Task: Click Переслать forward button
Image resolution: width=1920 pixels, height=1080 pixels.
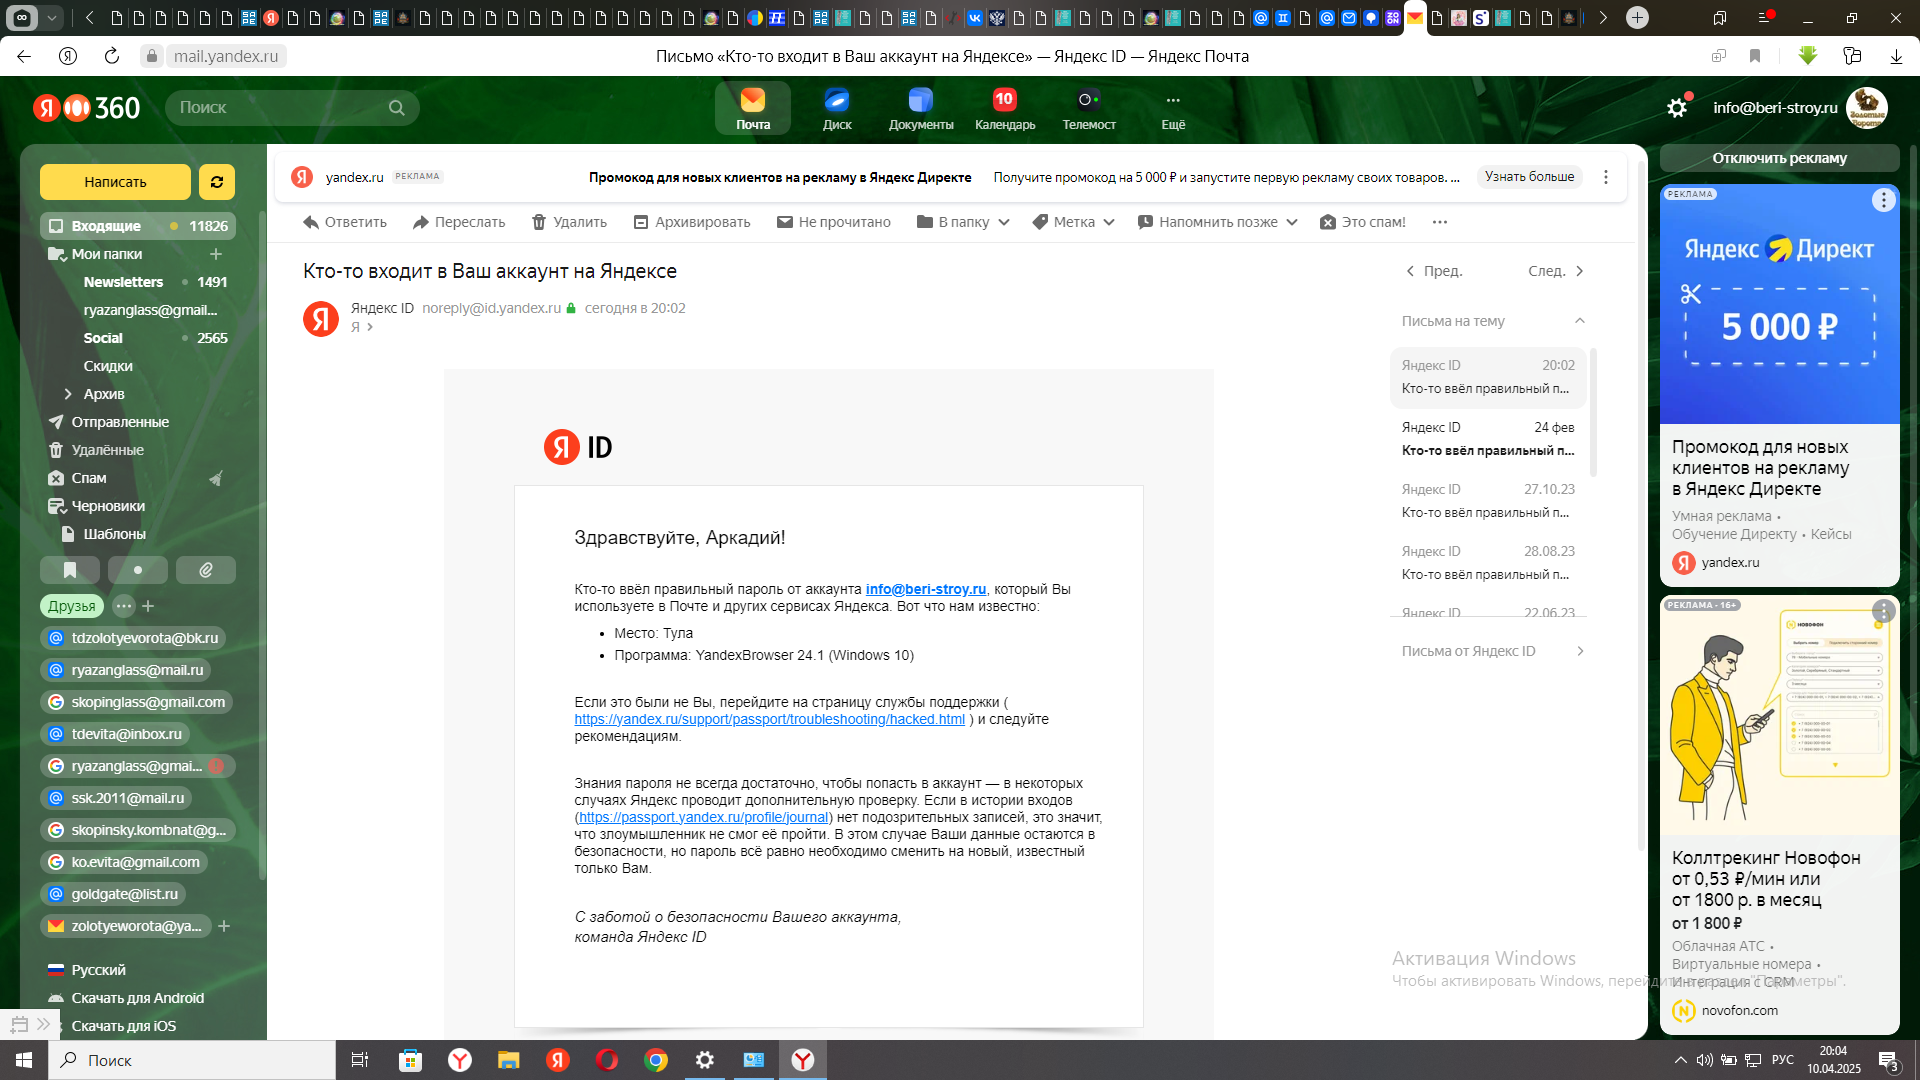Action: [459, 222]
